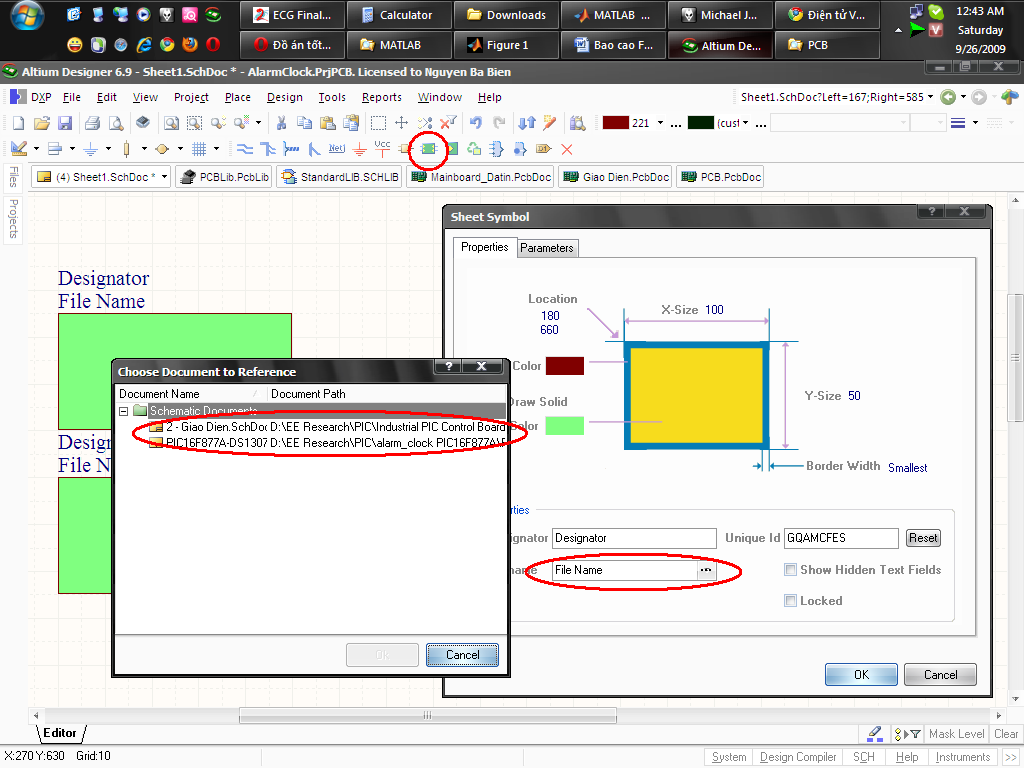Click the Print icon in the toolbar

point(92,123)
